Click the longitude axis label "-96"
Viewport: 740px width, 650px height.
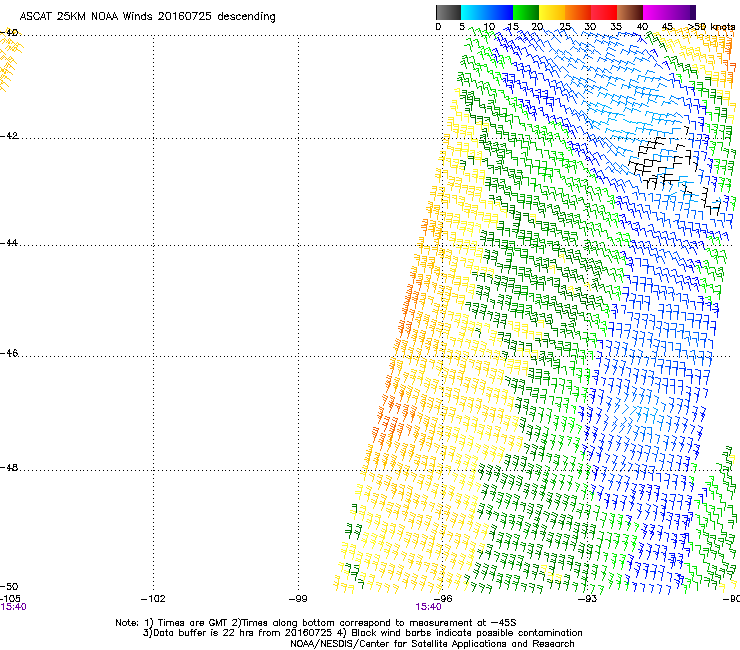pos(443,599)
